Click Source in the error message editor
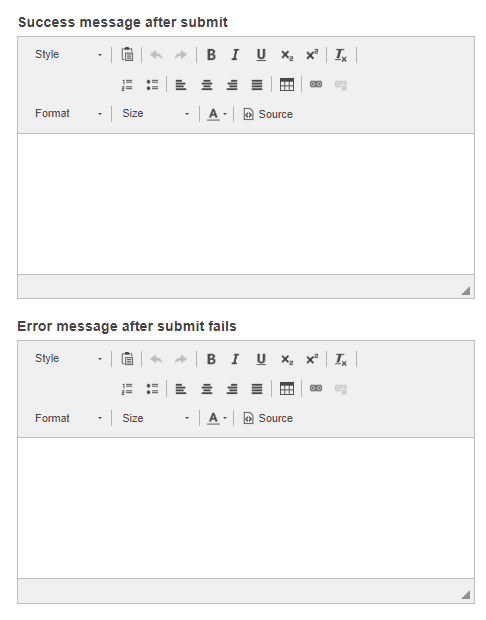The height and width of the screenshot is (620, 486). (268, 418)
